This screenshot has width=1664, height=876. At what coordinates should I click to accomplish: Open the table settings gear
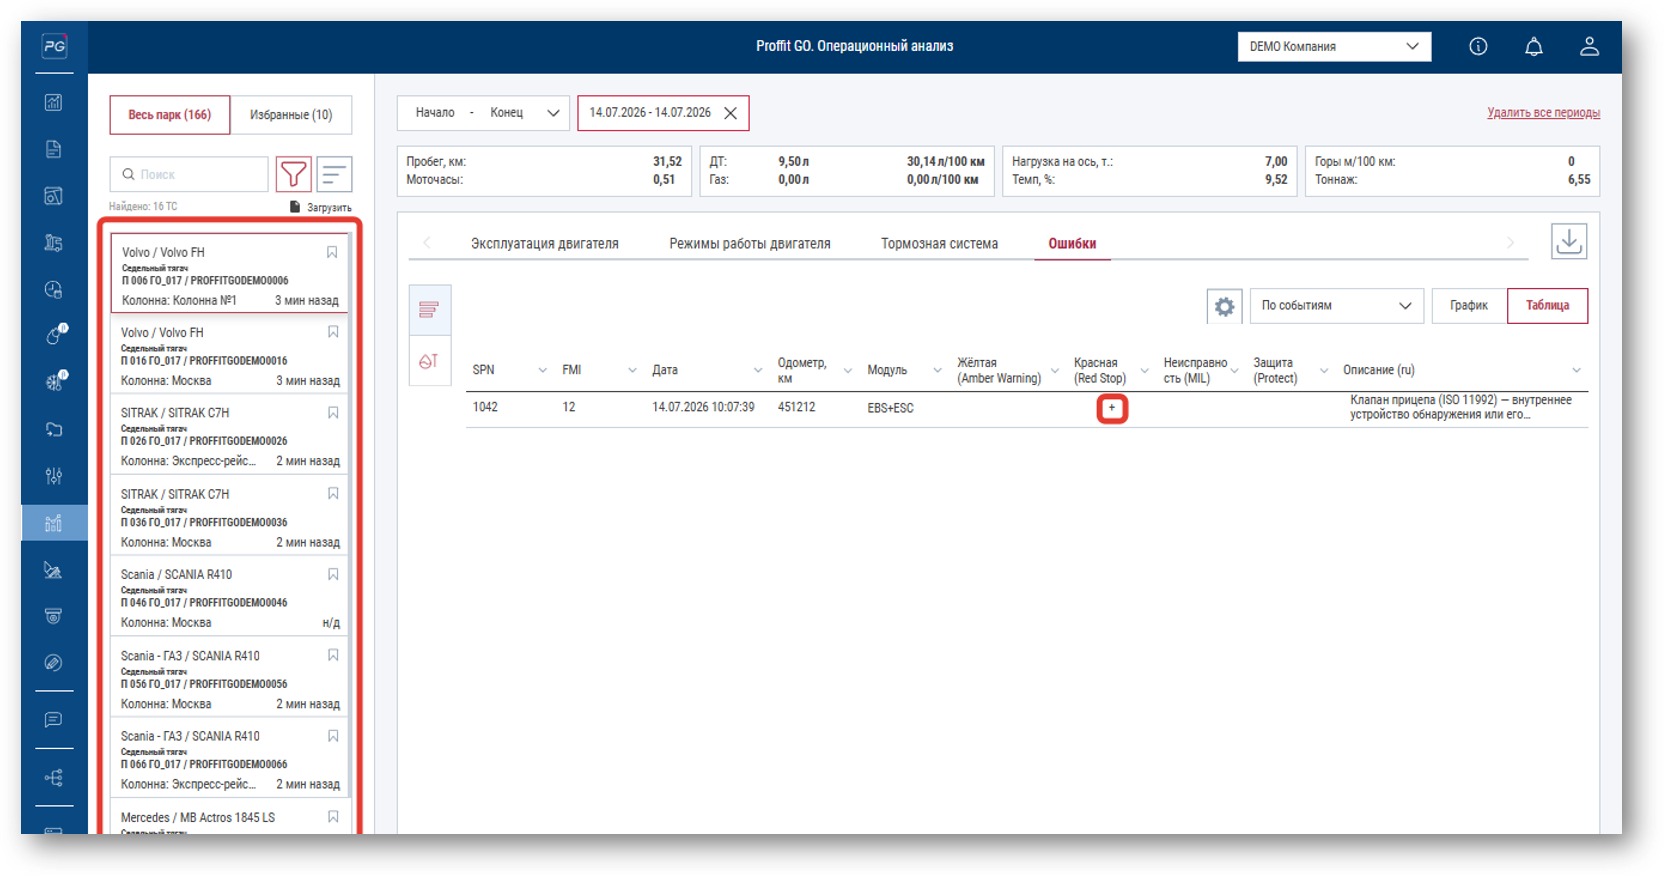[x=1224, y=306]
